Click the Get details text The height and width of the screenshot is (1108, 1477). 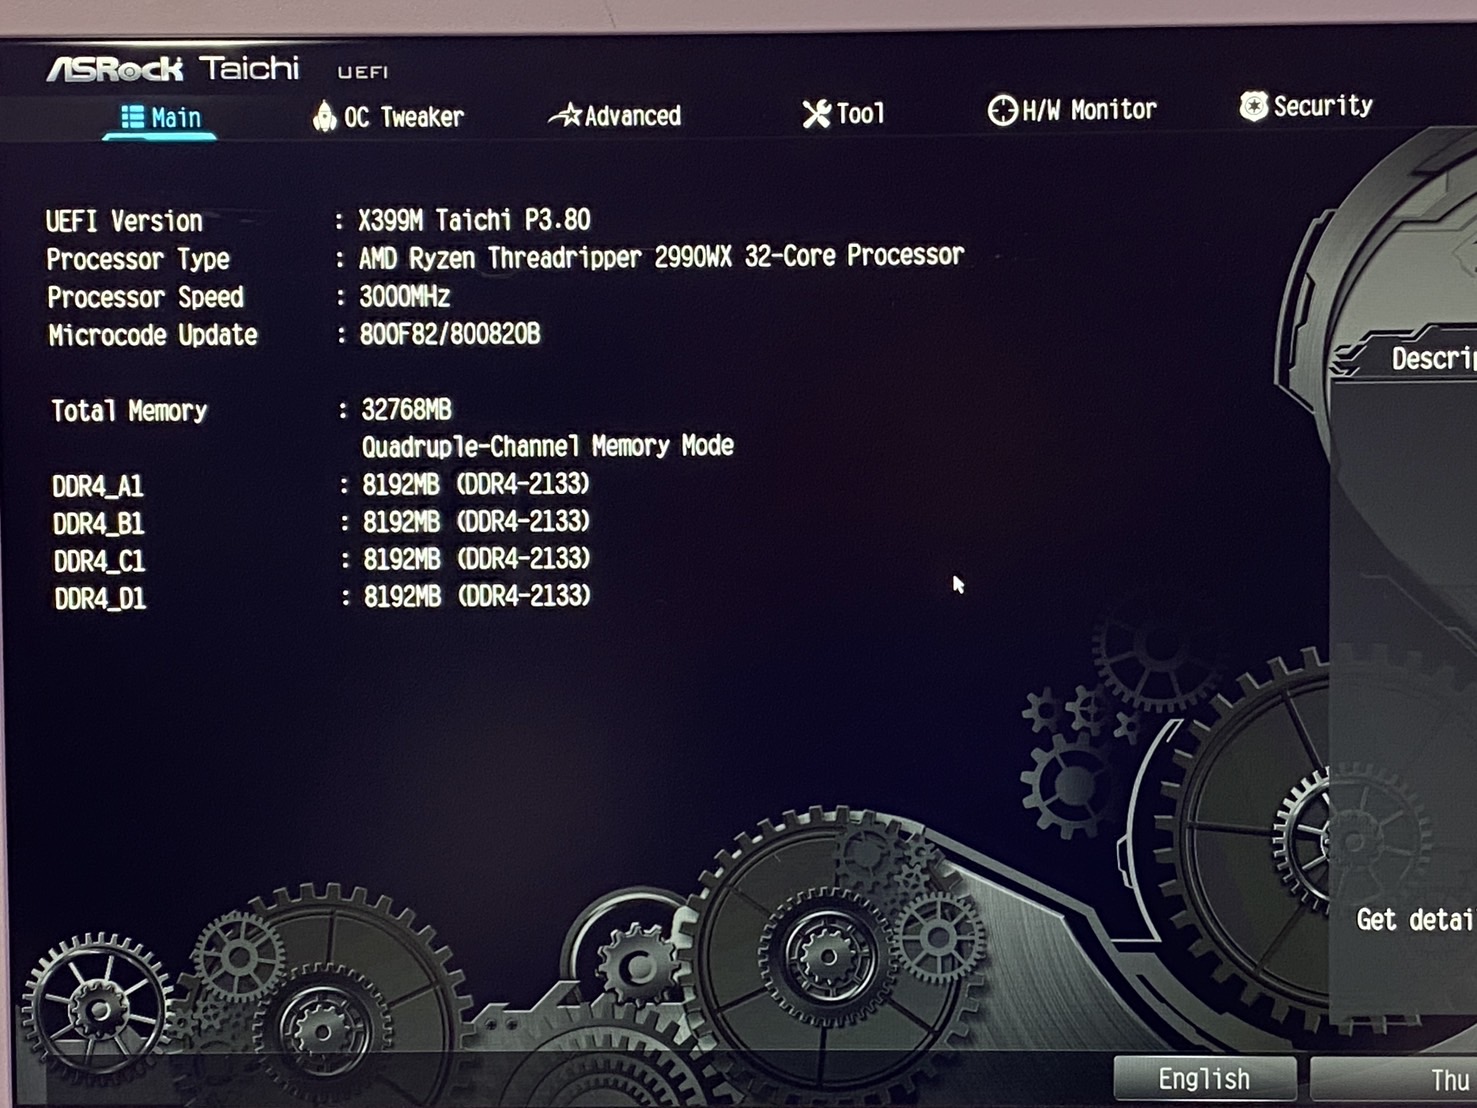click(1415, 919)
